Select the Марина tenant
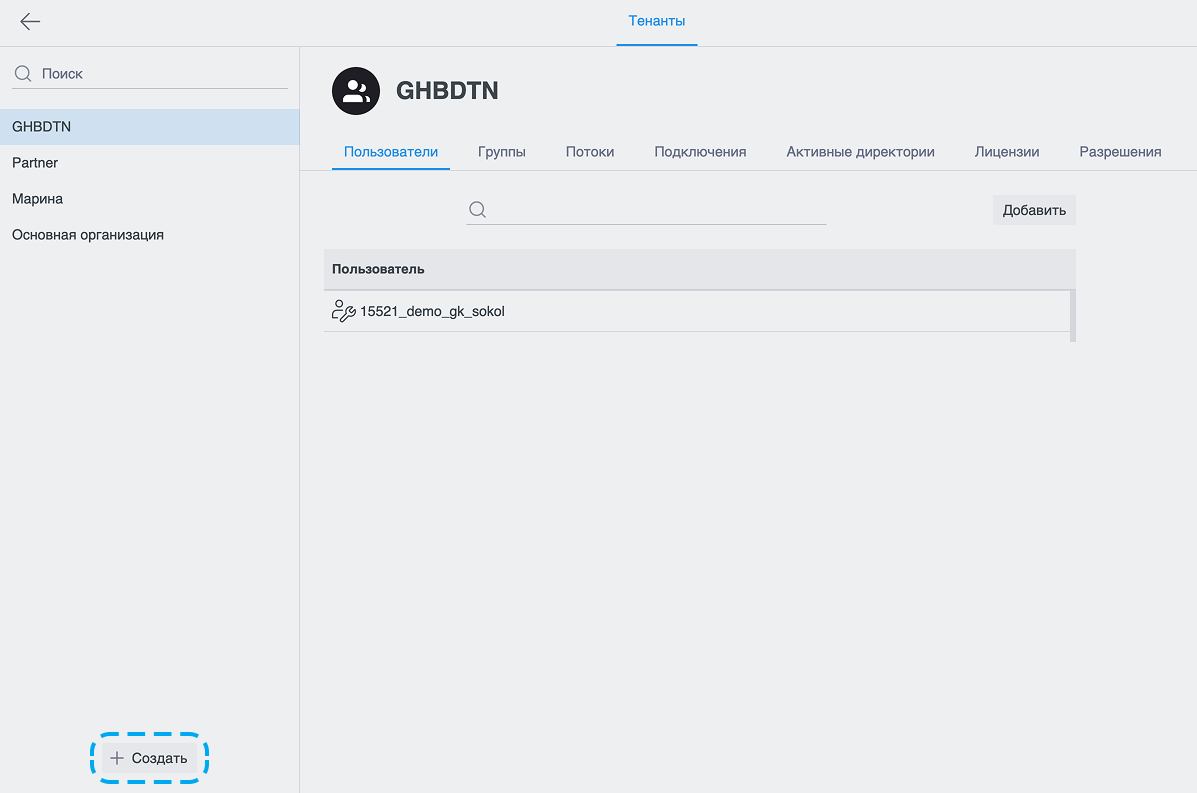Image resolution: width=1197 pixels, height=793 pixels. pos(150,198)
